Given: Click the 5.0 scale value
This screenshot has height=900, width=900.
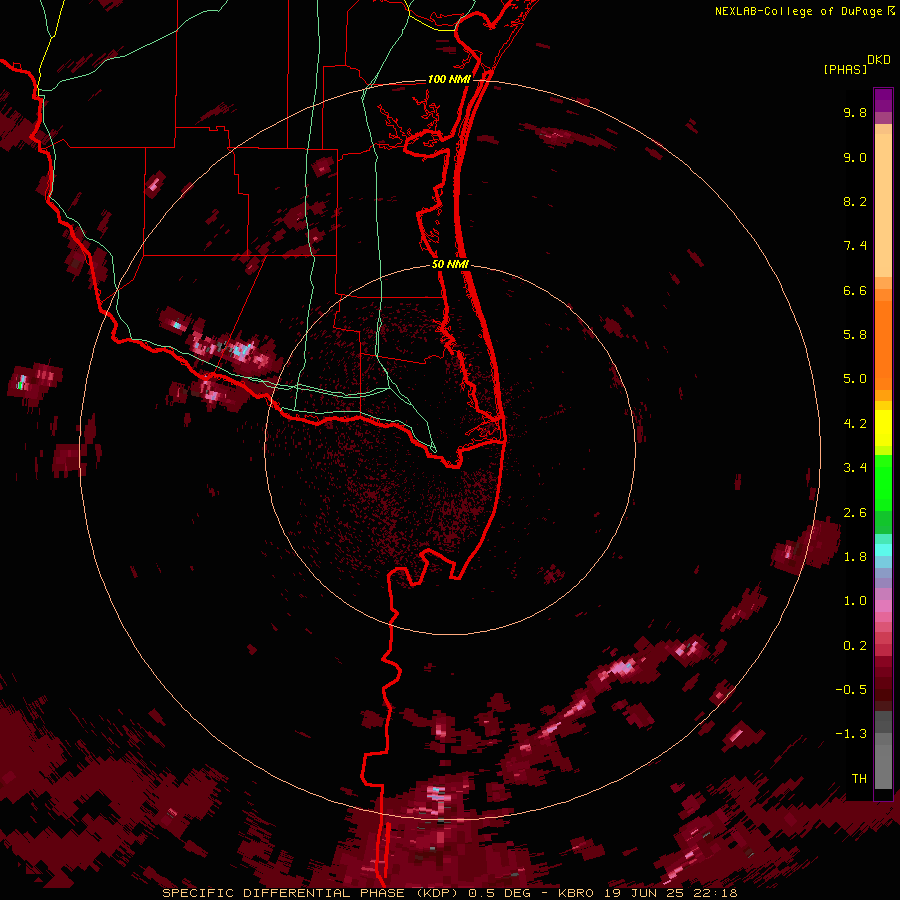Looking at the screenshot, I should click(855, 379).
